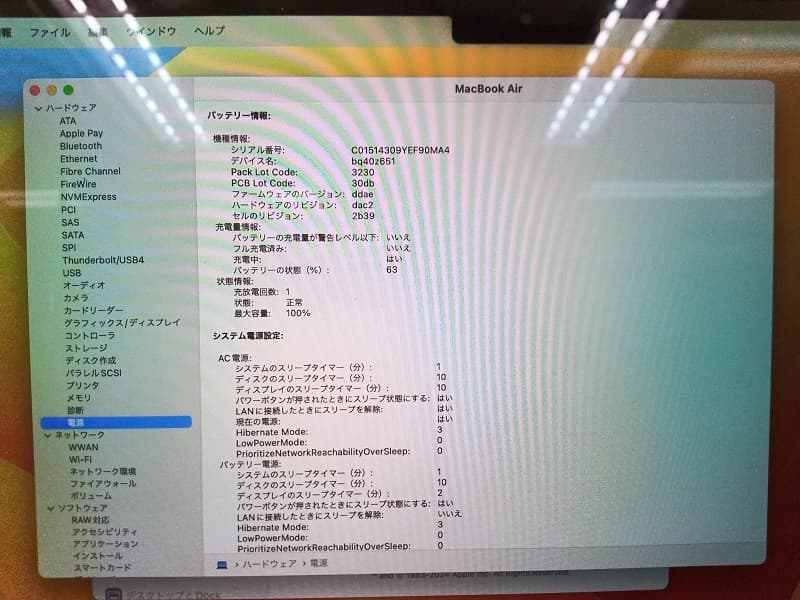This screenshot has width=800, height=600.
Task: Collapse the ハードウェア section
Action: (38, 109)
